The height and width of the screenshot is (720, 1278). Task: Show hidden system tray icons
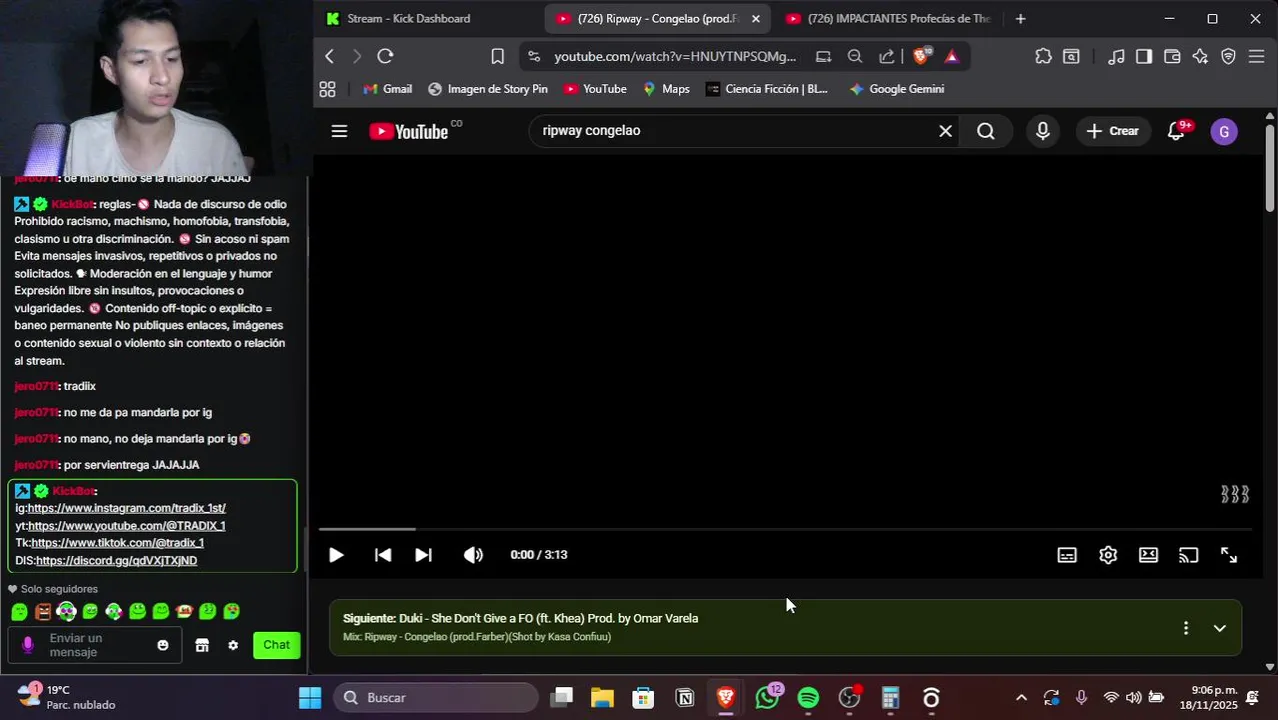coord(1021,697)
